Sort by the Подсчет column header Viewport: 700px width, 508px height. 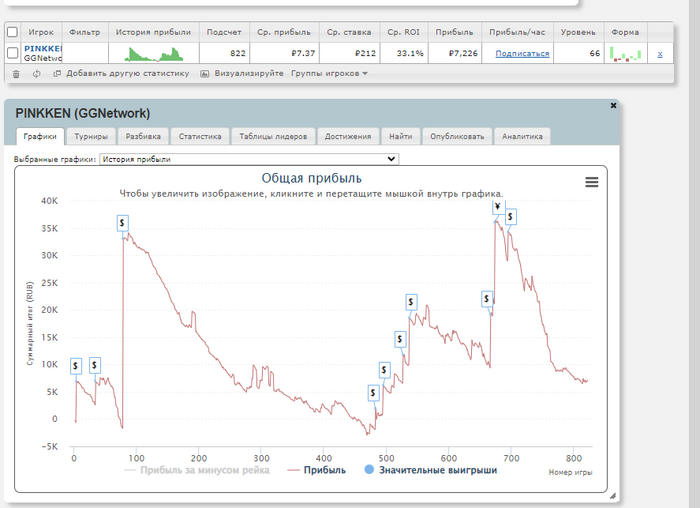(224, 32)
